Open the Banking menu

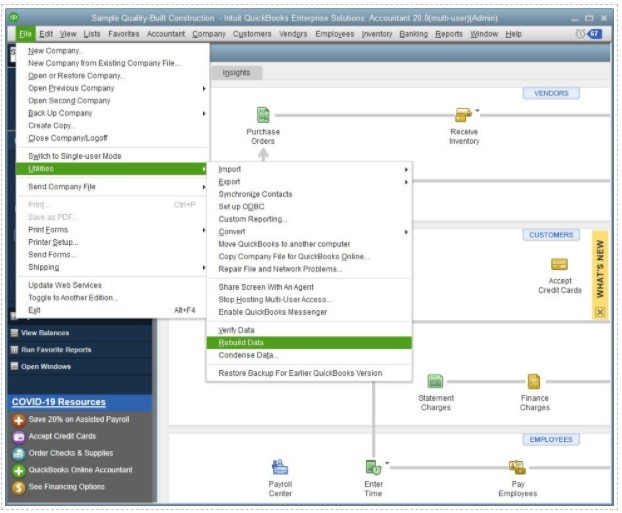pos(413,34)
